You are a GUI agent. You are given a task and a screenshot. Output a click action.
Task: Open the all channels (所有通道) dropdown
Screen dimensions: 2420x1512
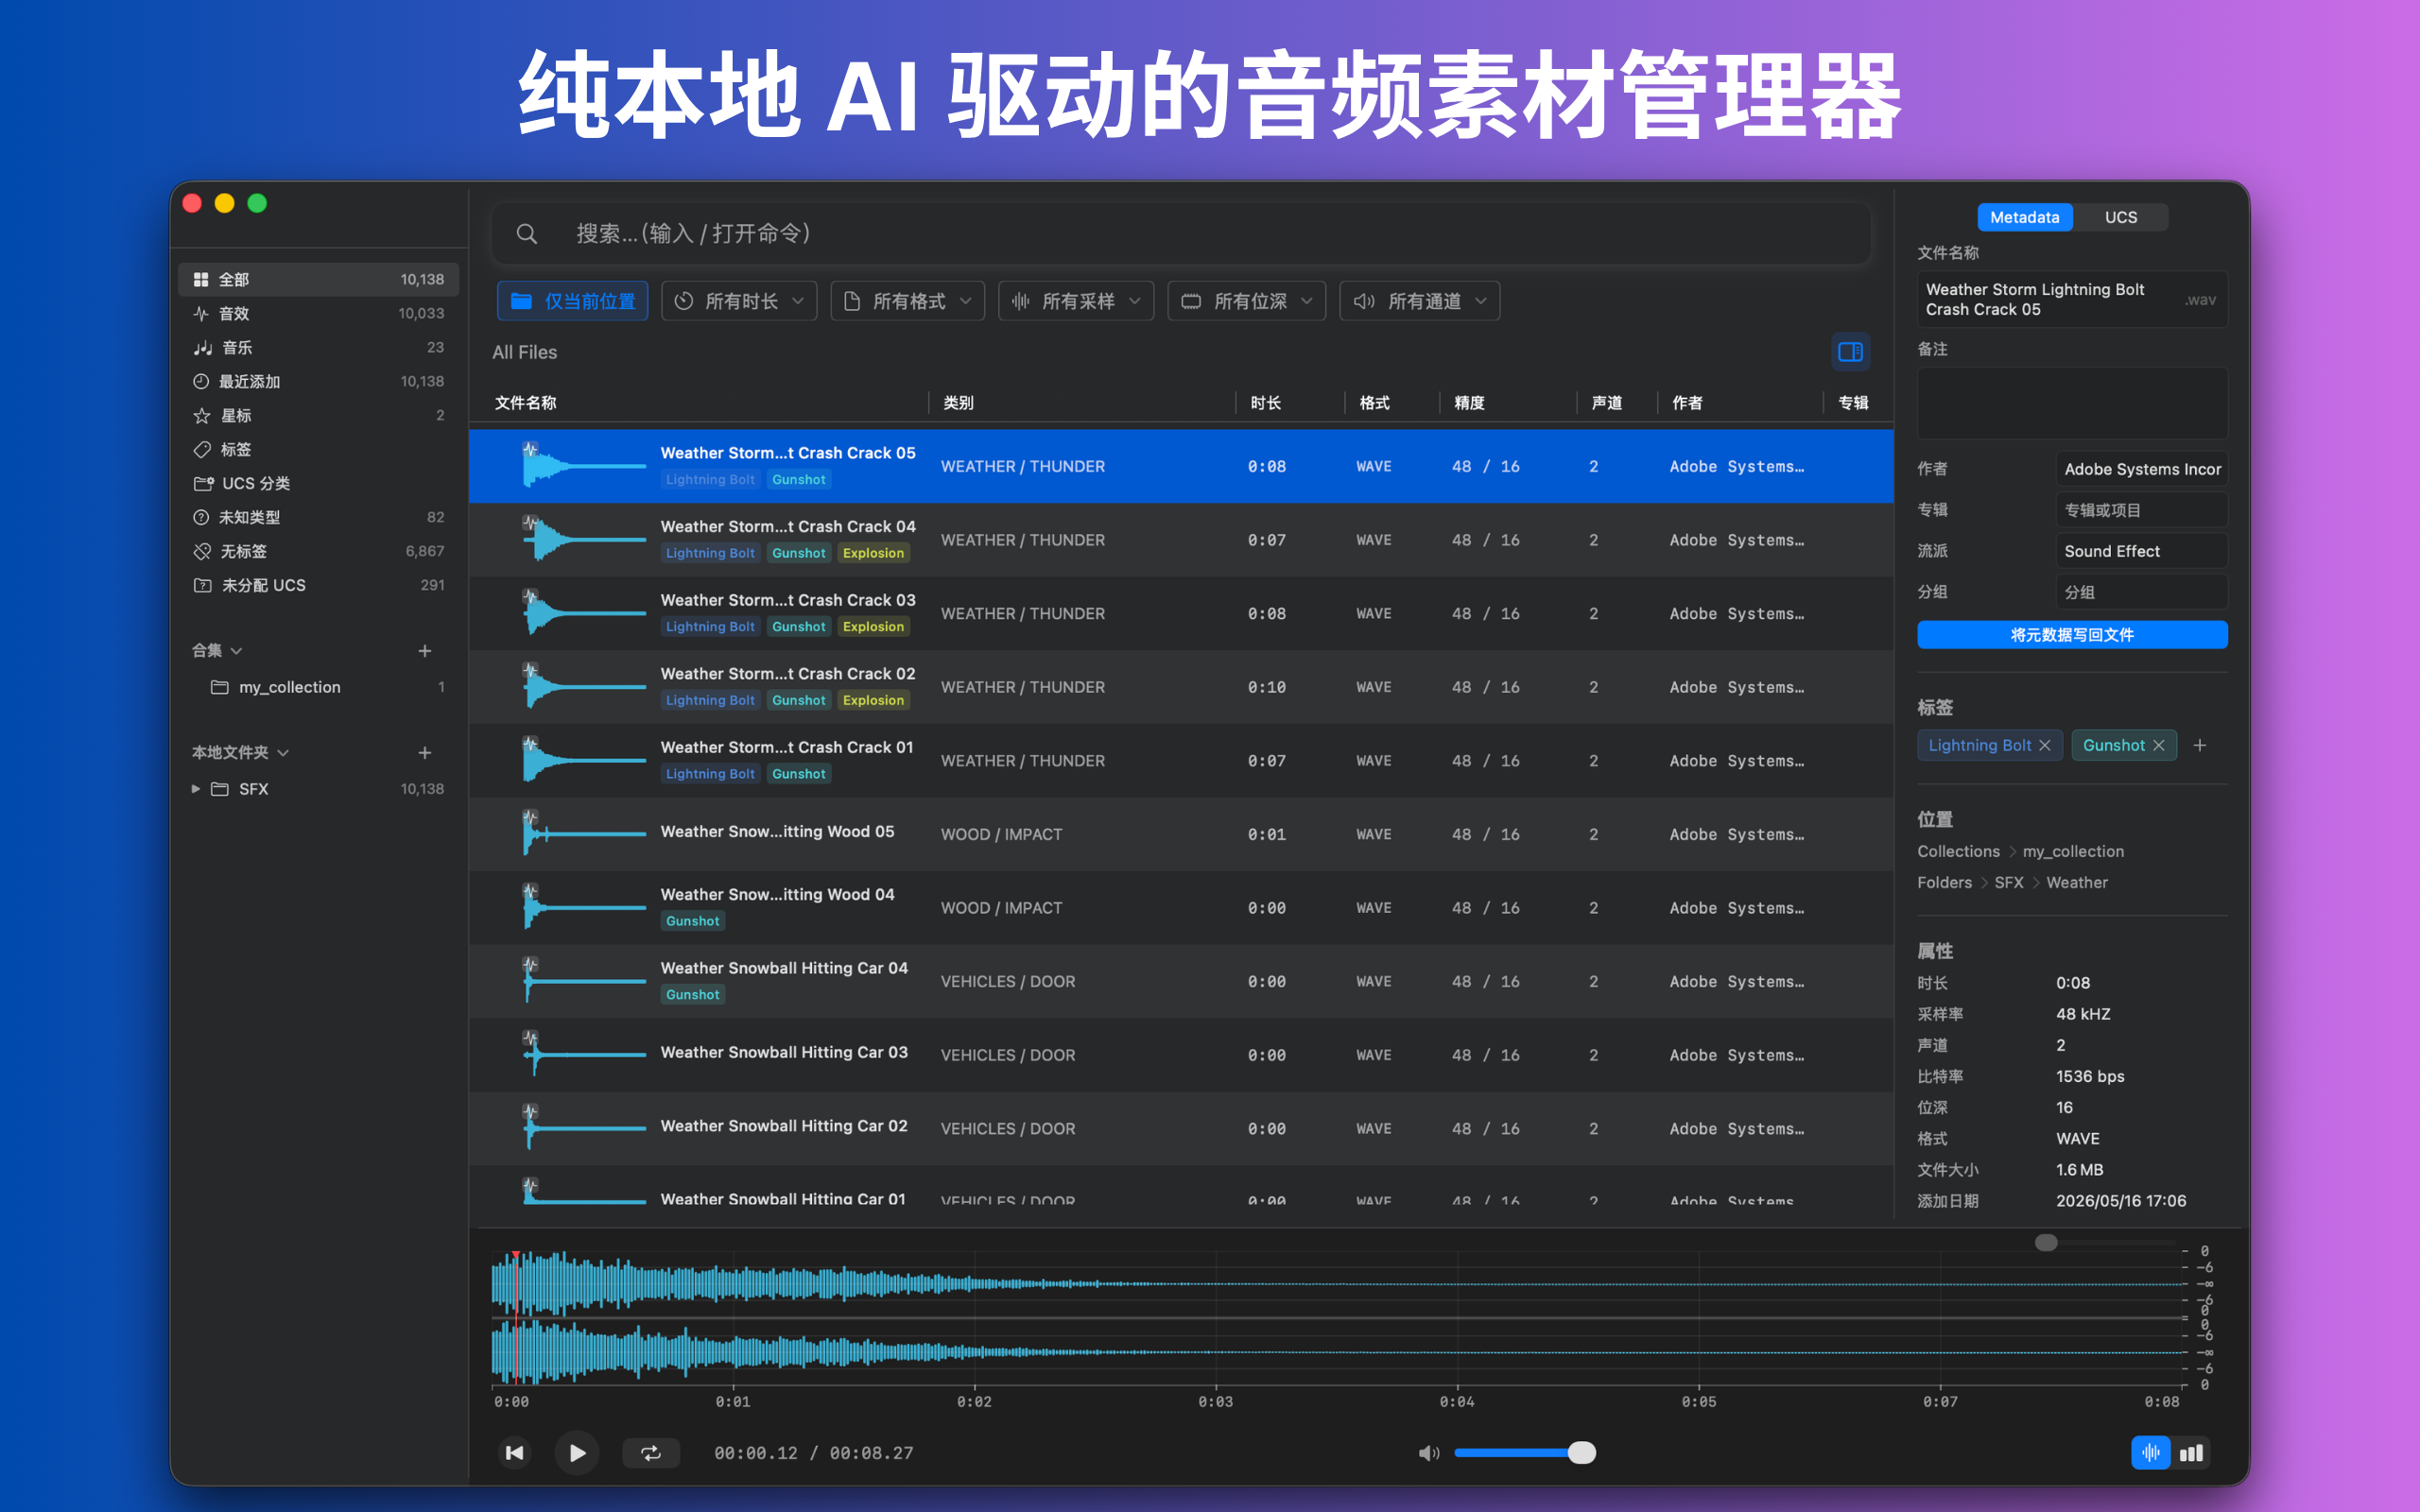pyautogui.click(x=1419, y=301)
